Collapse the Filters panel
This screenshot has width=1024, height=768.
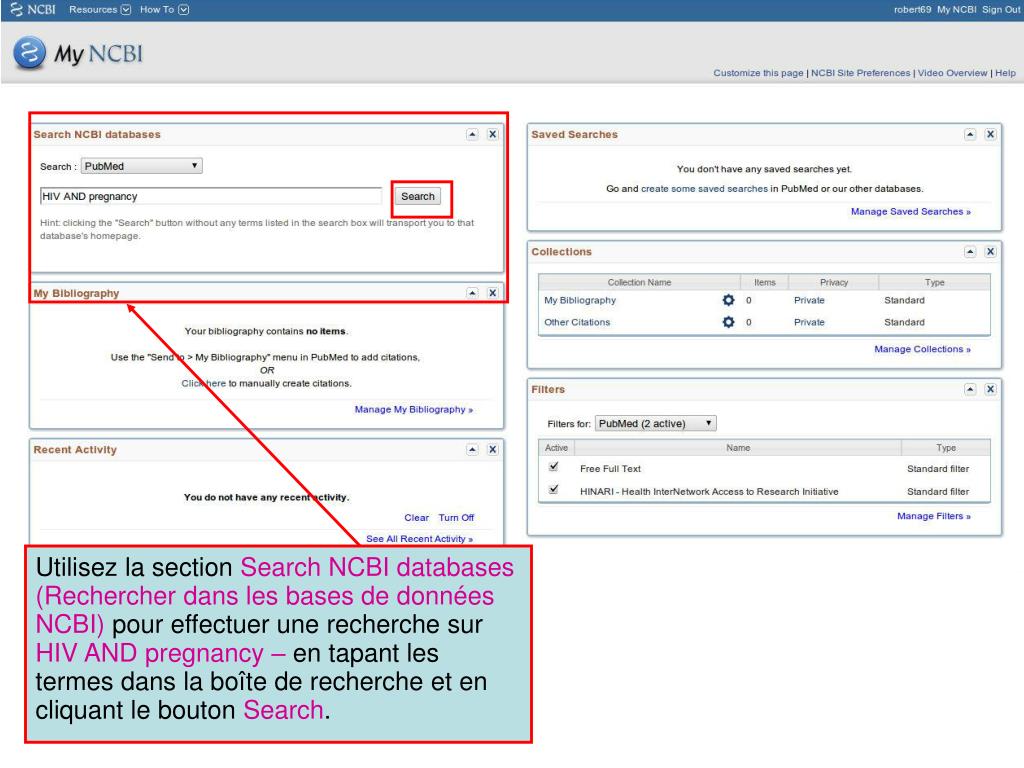970,389
